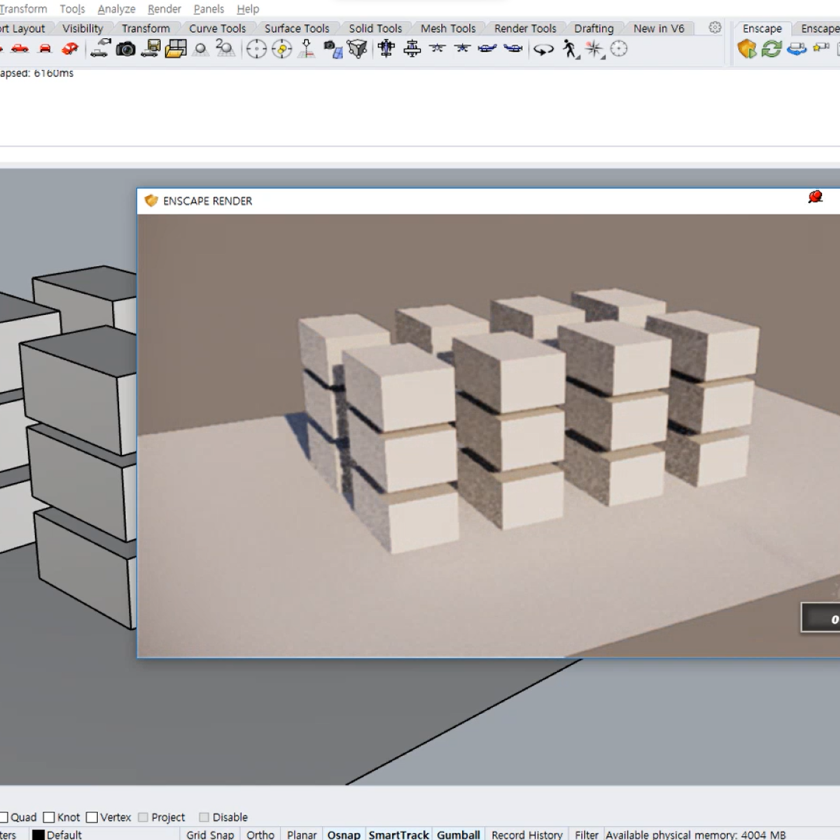Click the Rotate View arrows icon
840x840 pixels.
click(543, 48)
